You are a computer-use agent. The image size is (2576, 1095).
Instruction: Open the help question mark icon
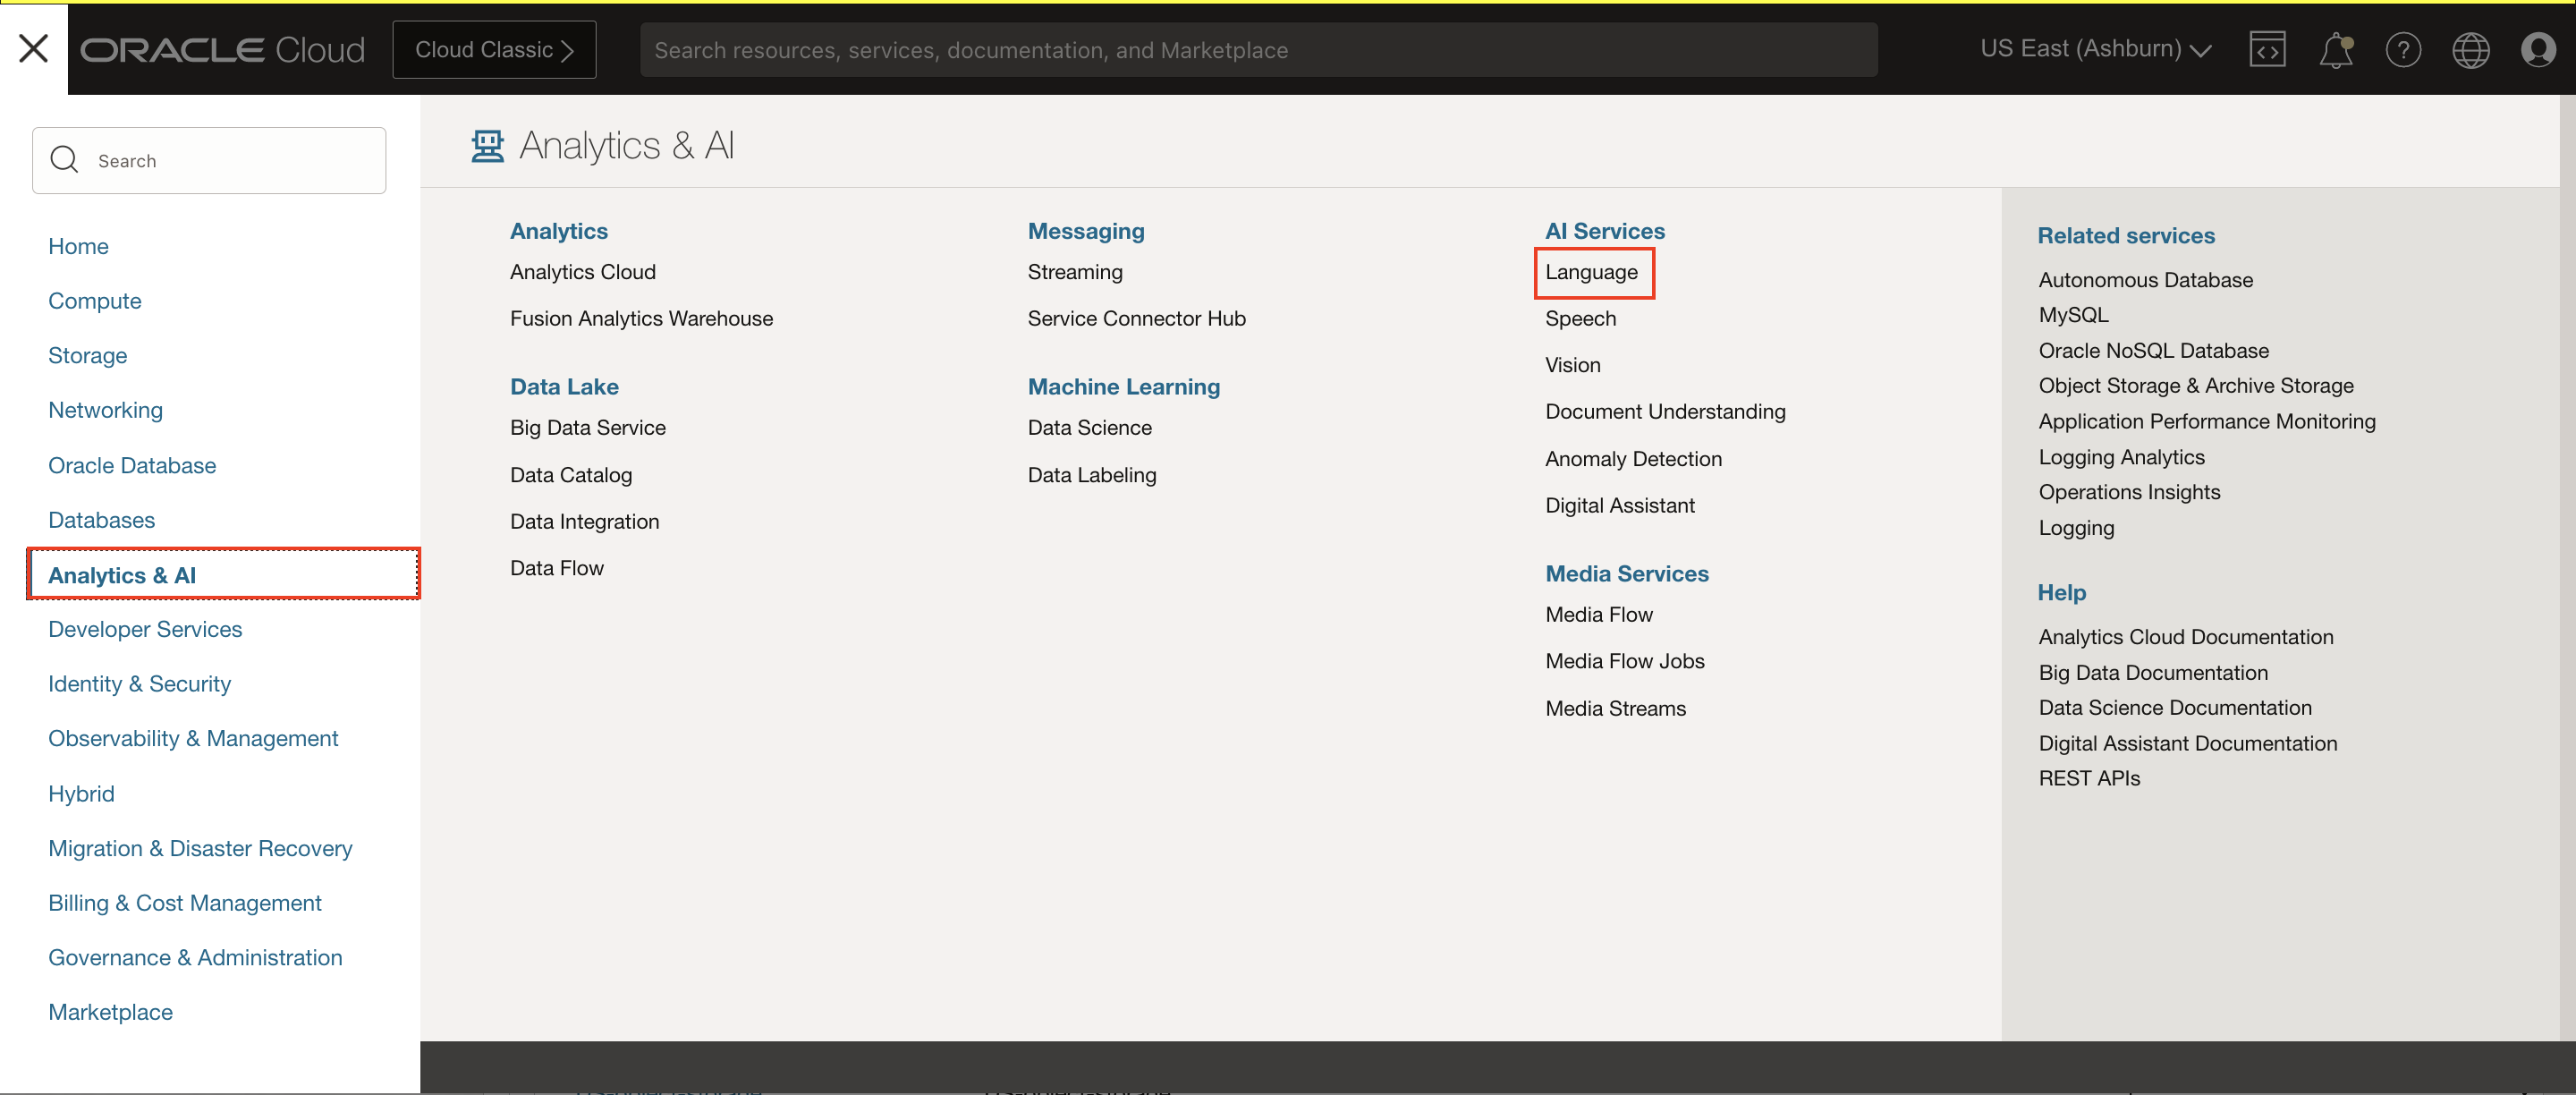2403,49
